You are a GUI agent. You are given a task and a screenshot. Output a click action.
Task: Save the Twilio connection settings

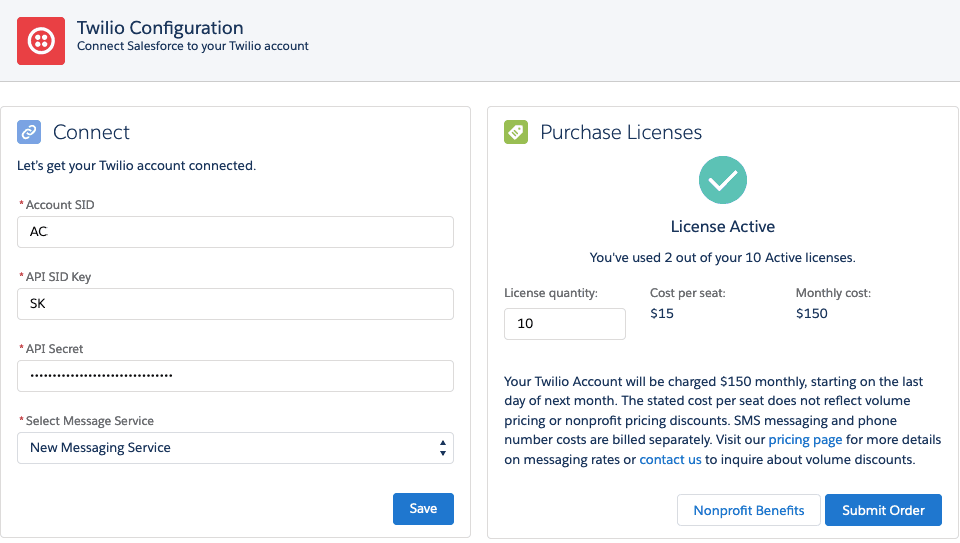423,509
